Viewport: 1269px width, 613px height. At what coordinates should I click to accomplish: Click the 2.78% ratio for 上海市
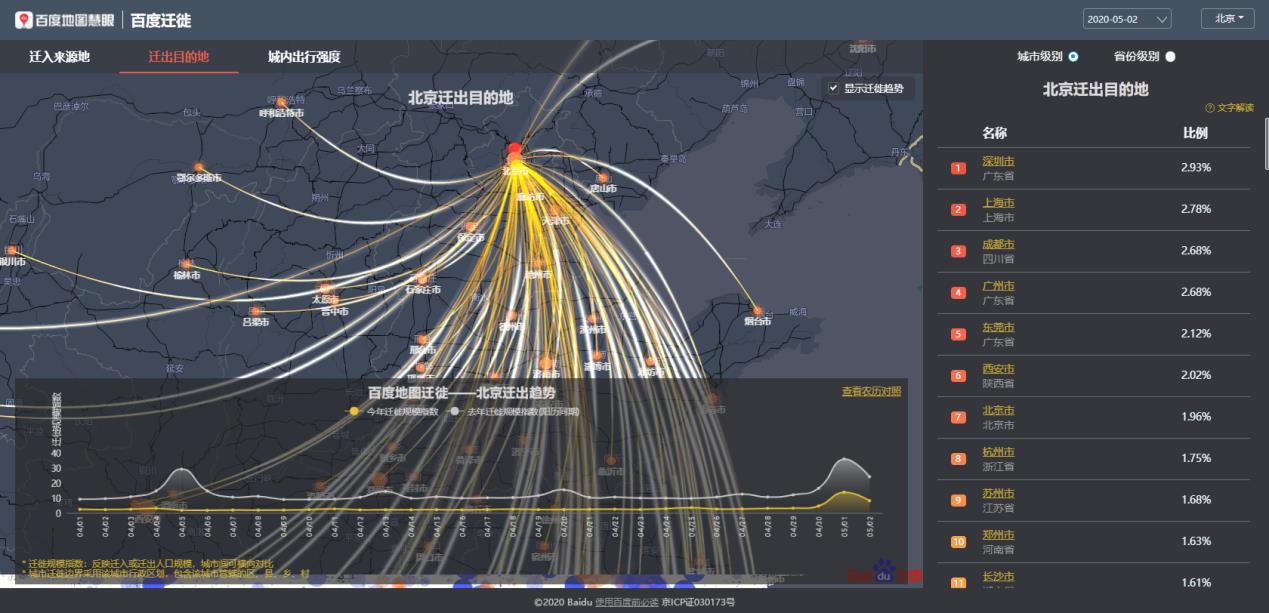pos(1195,209)
